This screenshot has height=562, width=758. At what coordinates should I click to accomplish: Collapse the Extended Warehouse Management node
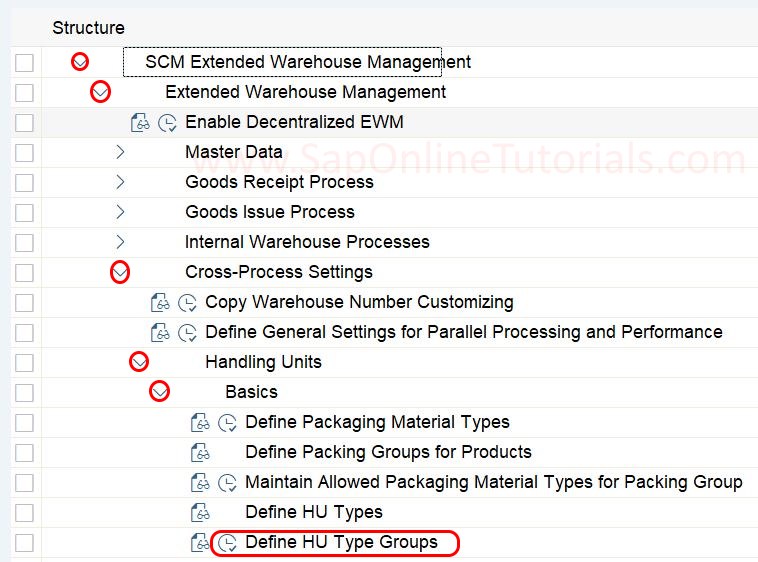click(100, 92)
